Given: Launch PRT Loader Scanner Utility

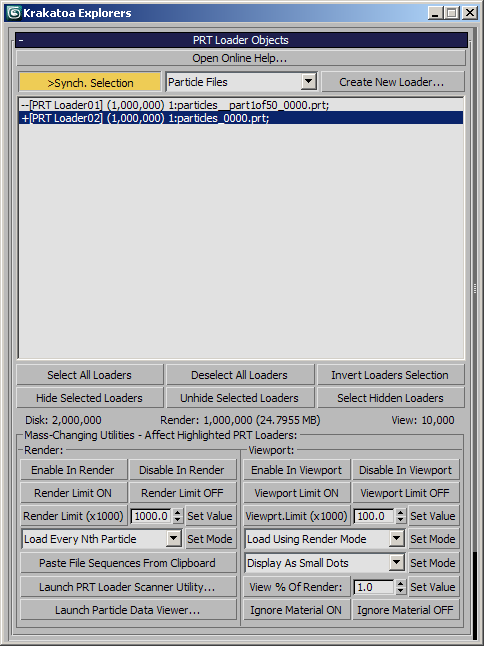Looking at the screenshot, I should (128, 587).
